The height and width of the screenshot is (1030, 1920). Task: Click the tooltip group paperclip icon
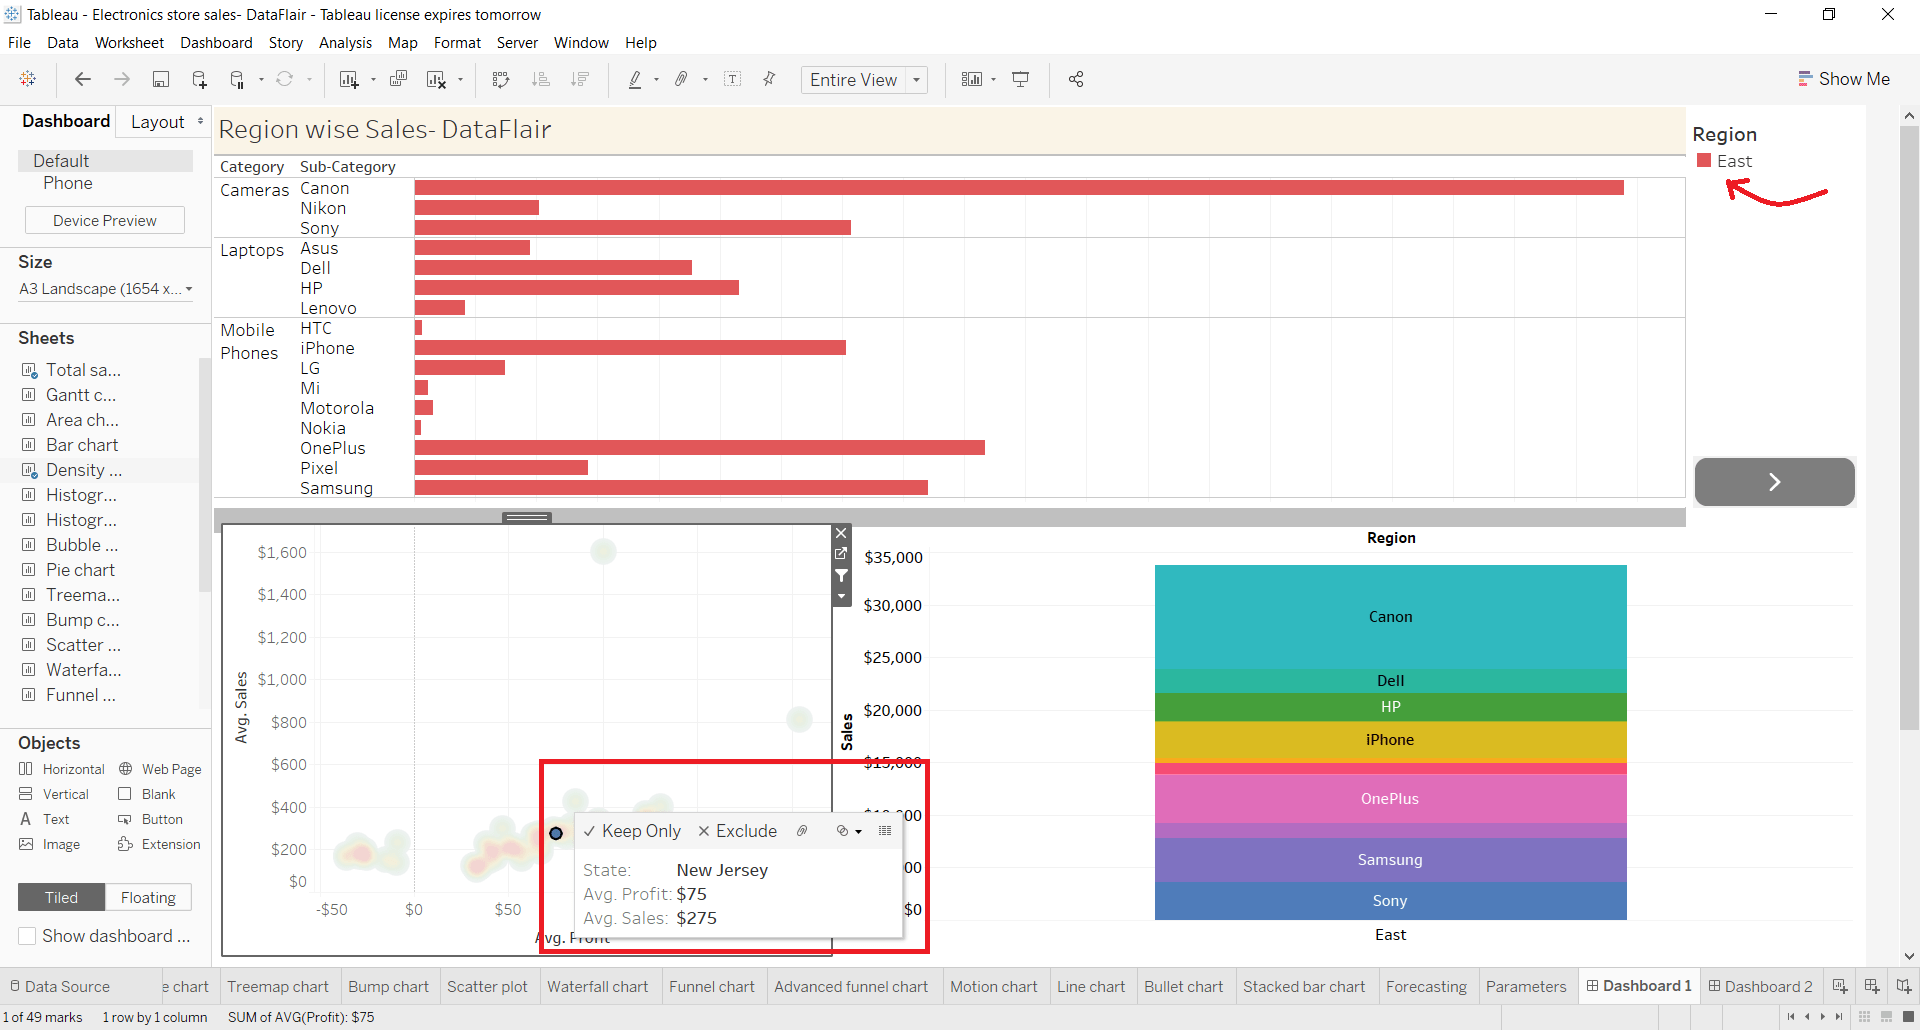[802, 831]
